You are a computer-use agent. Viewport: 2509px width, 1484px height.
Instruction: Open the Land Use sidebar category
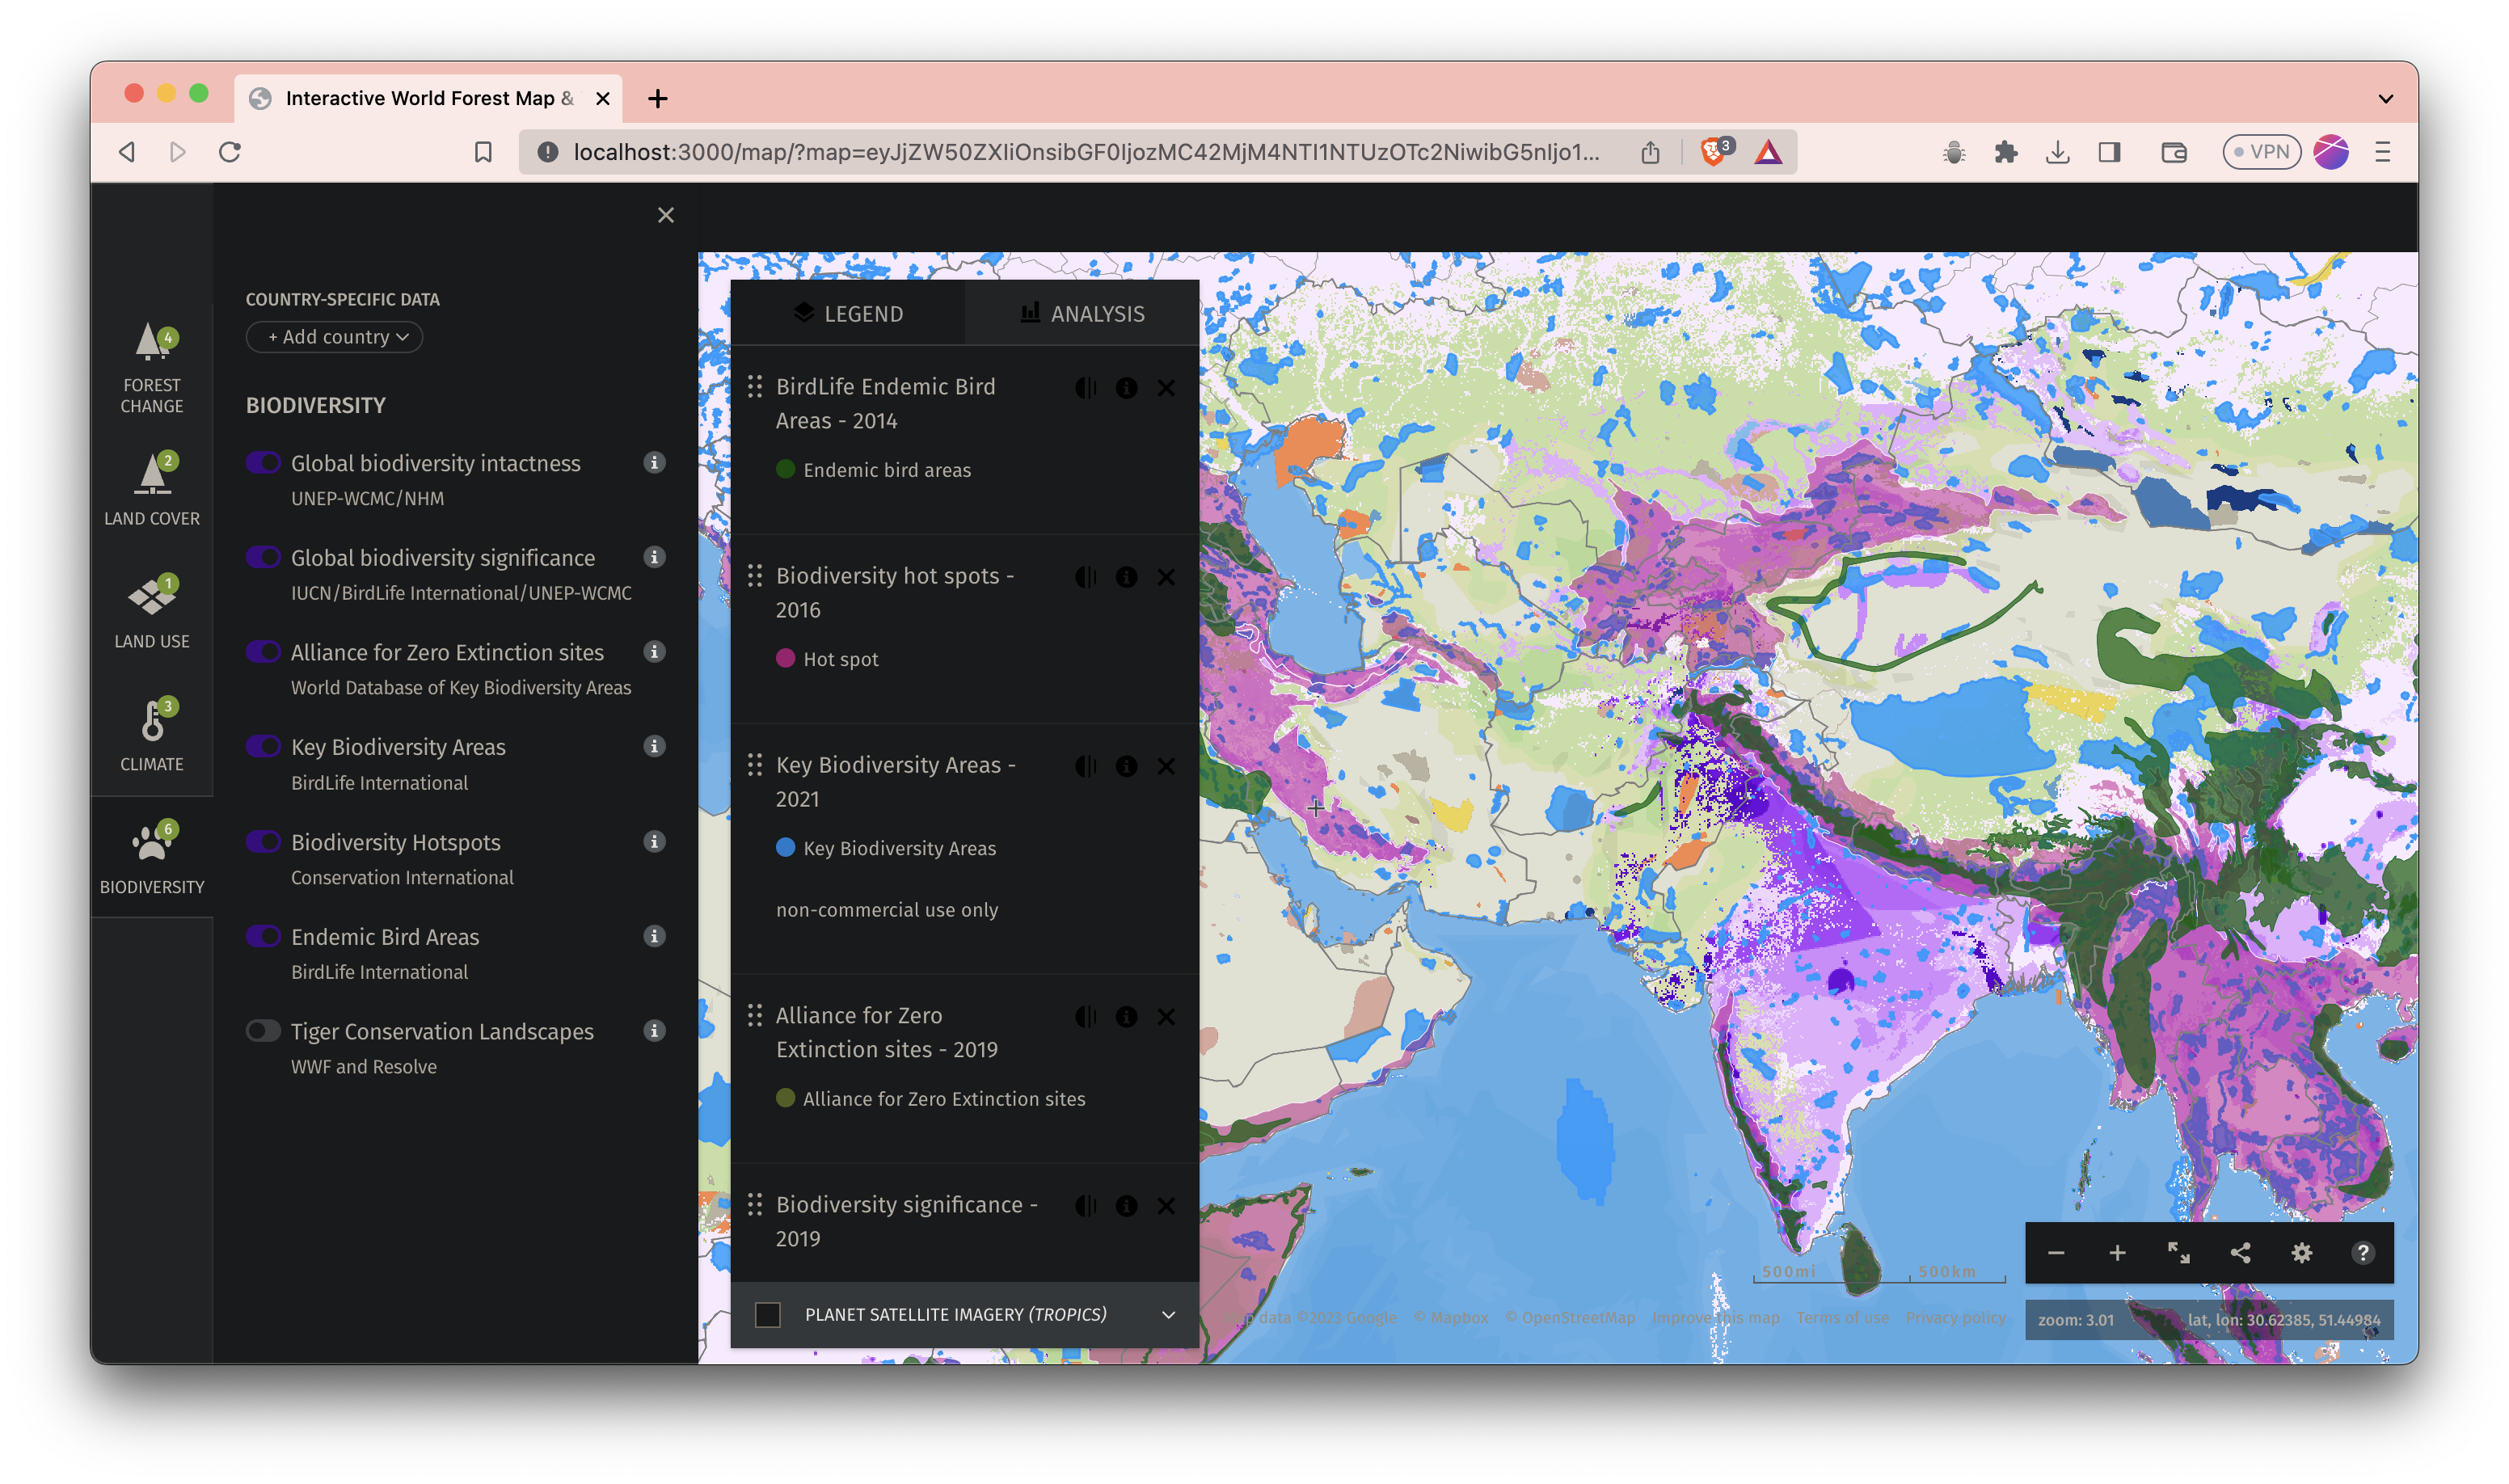tap(152, 612)
